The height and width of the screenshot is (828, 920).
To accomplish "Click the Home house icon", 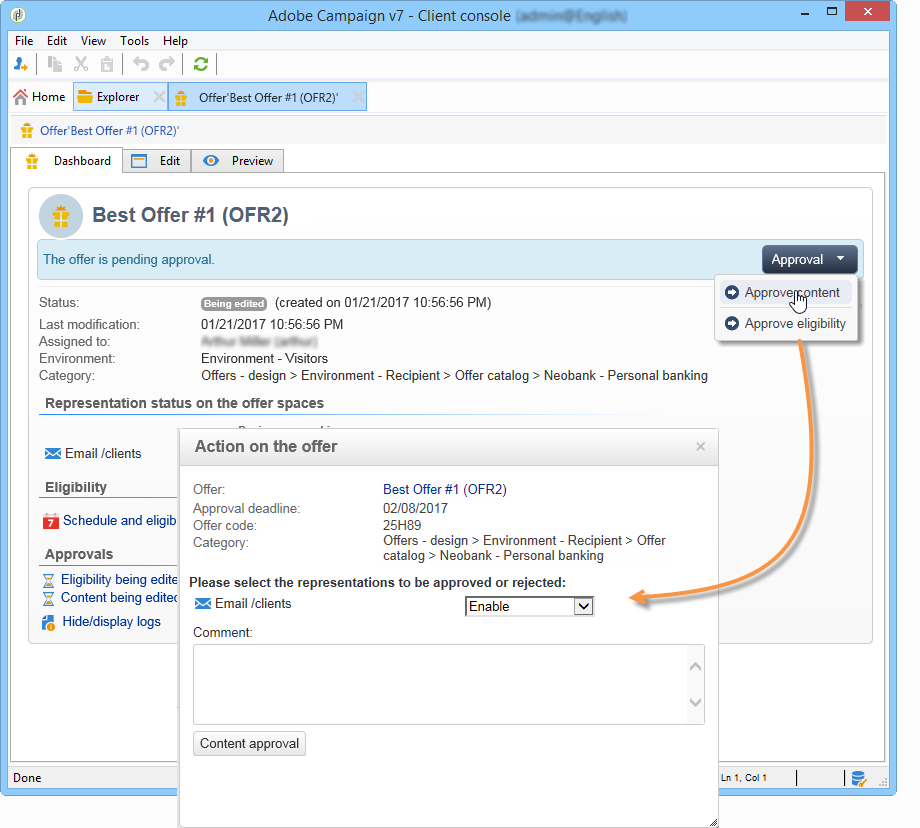I will coord(21,97).
